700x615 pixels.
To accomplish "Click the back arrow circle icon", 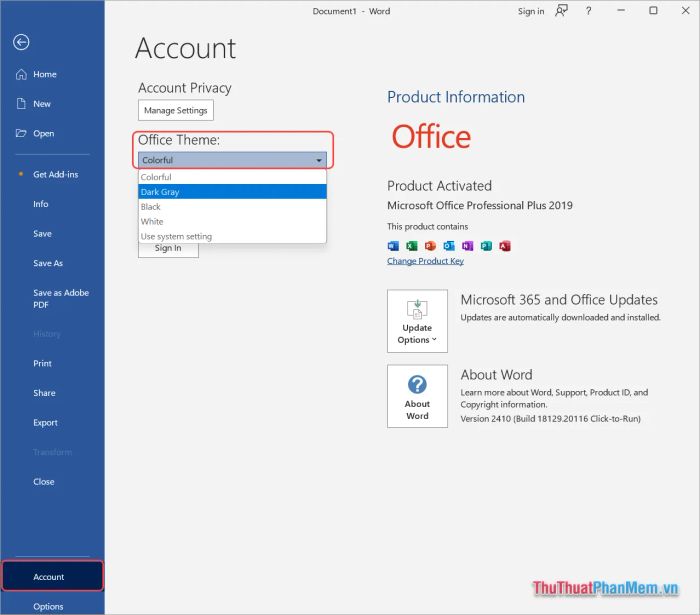I will [21, 42].
